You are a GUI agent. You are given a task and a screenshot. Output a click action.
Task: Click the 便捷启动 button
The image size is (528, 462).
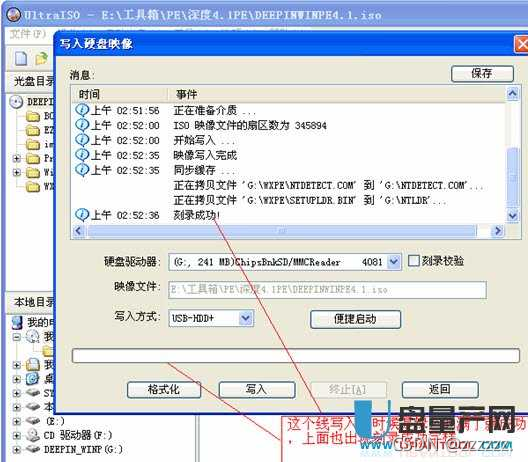click(355, 319)
